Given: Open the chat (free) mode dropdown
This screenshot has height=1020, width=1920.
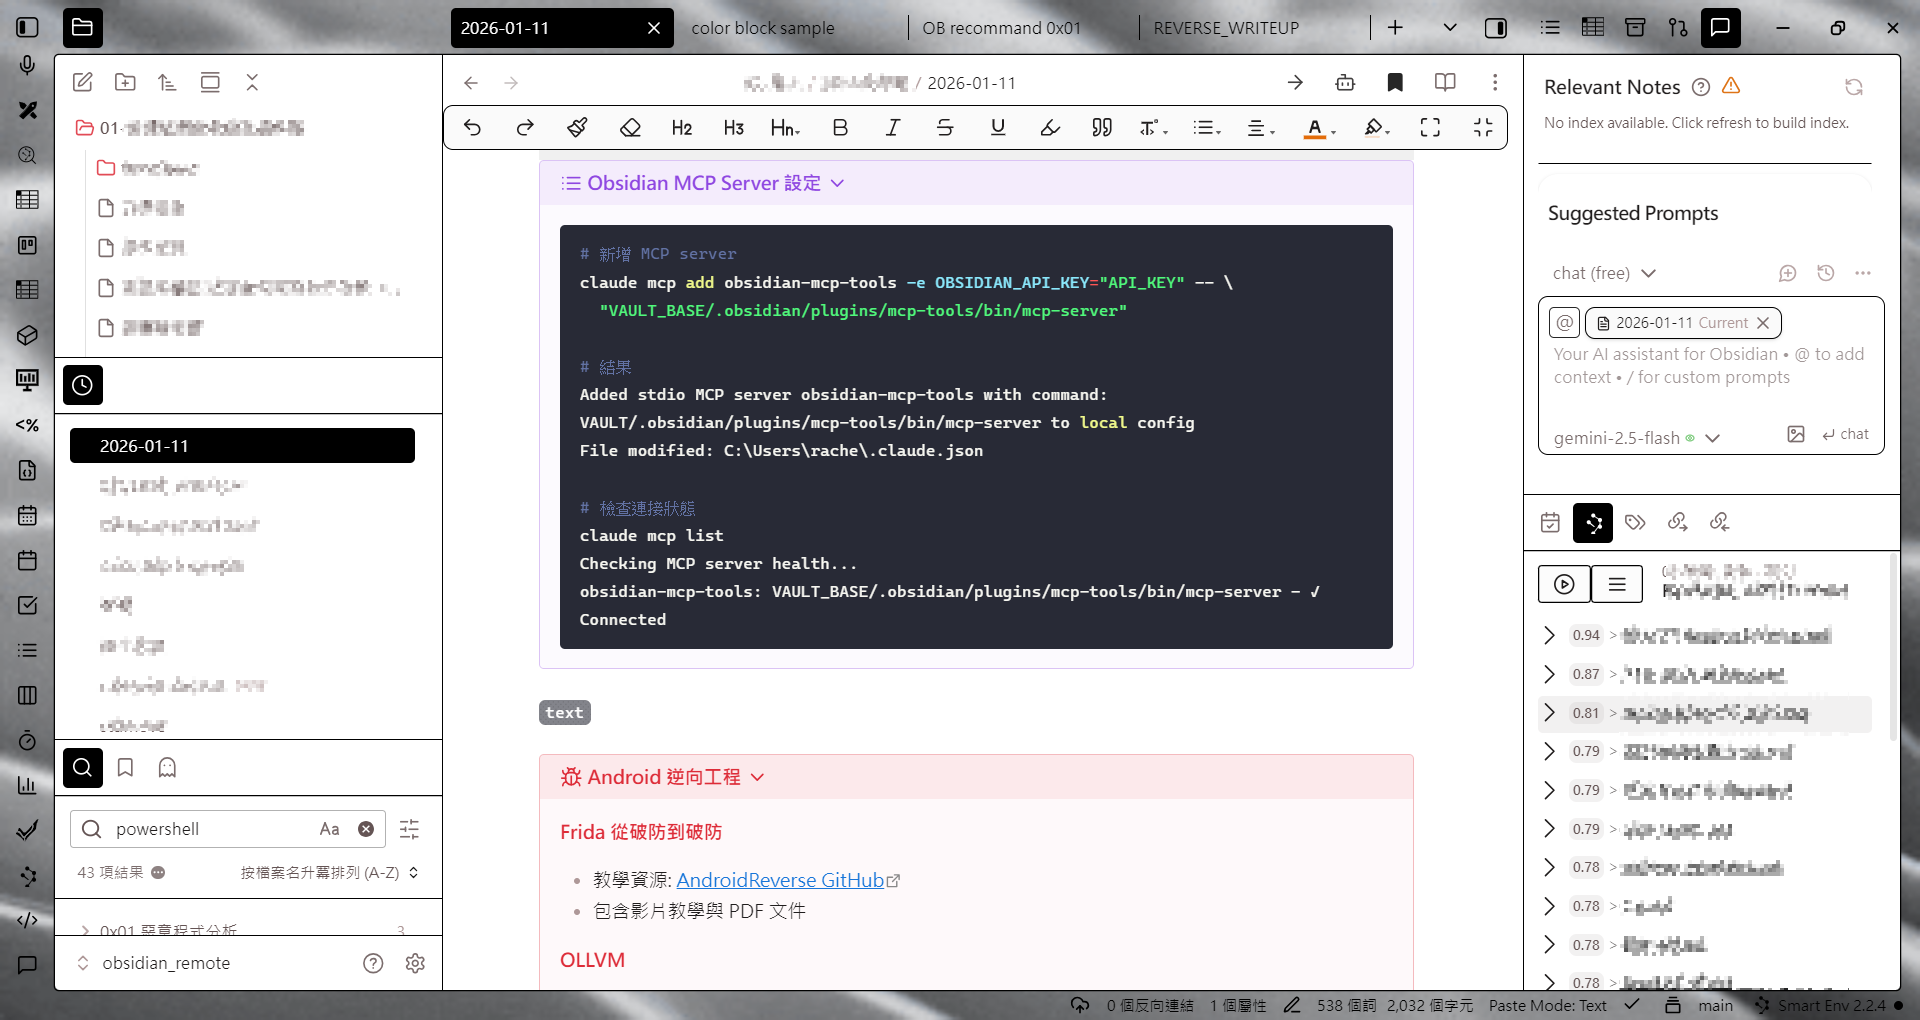Looking at the screenshot, I should pyautogui.click(x=1605, y=273).
